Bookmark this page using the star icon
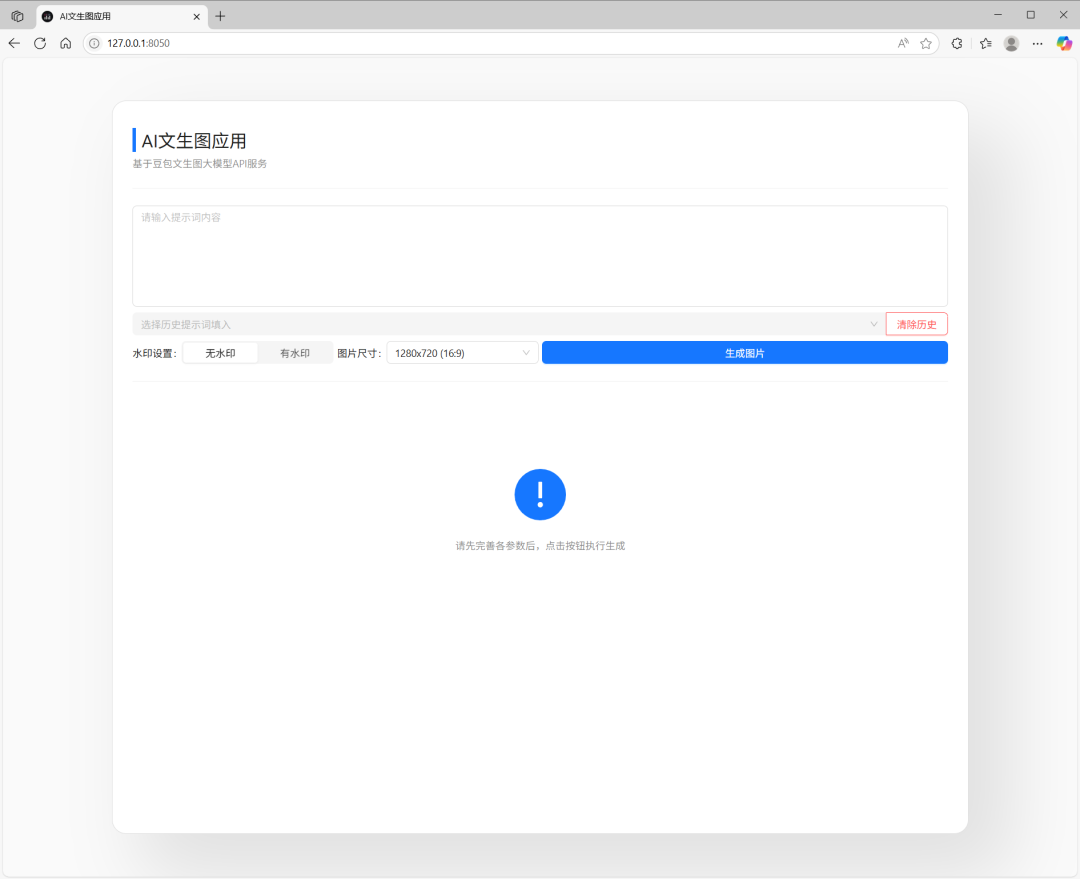Viewport: 1080px width, 879px height. pyautogui.click(x=926, y=43)
